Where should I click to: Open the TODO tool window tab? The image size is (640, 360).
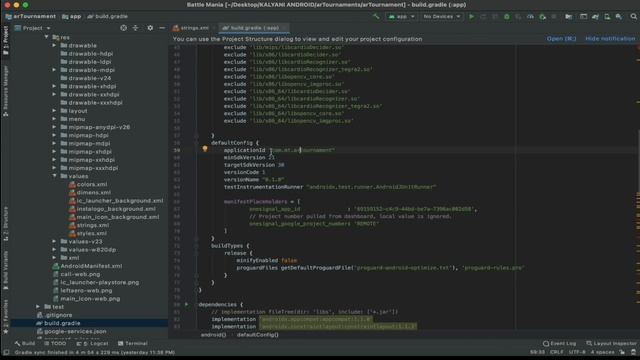click(55, 344)
